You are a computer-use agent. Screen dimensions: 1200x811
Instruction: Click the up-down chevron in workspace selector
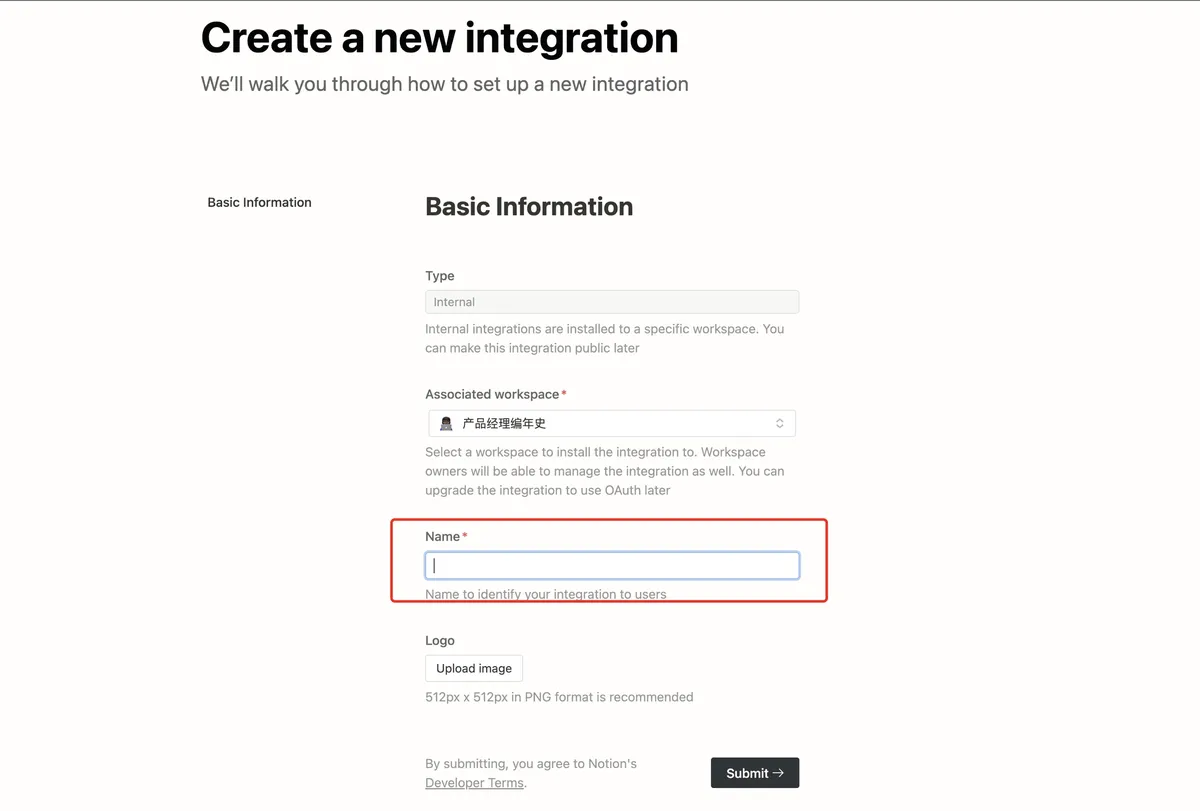(780, 424)
